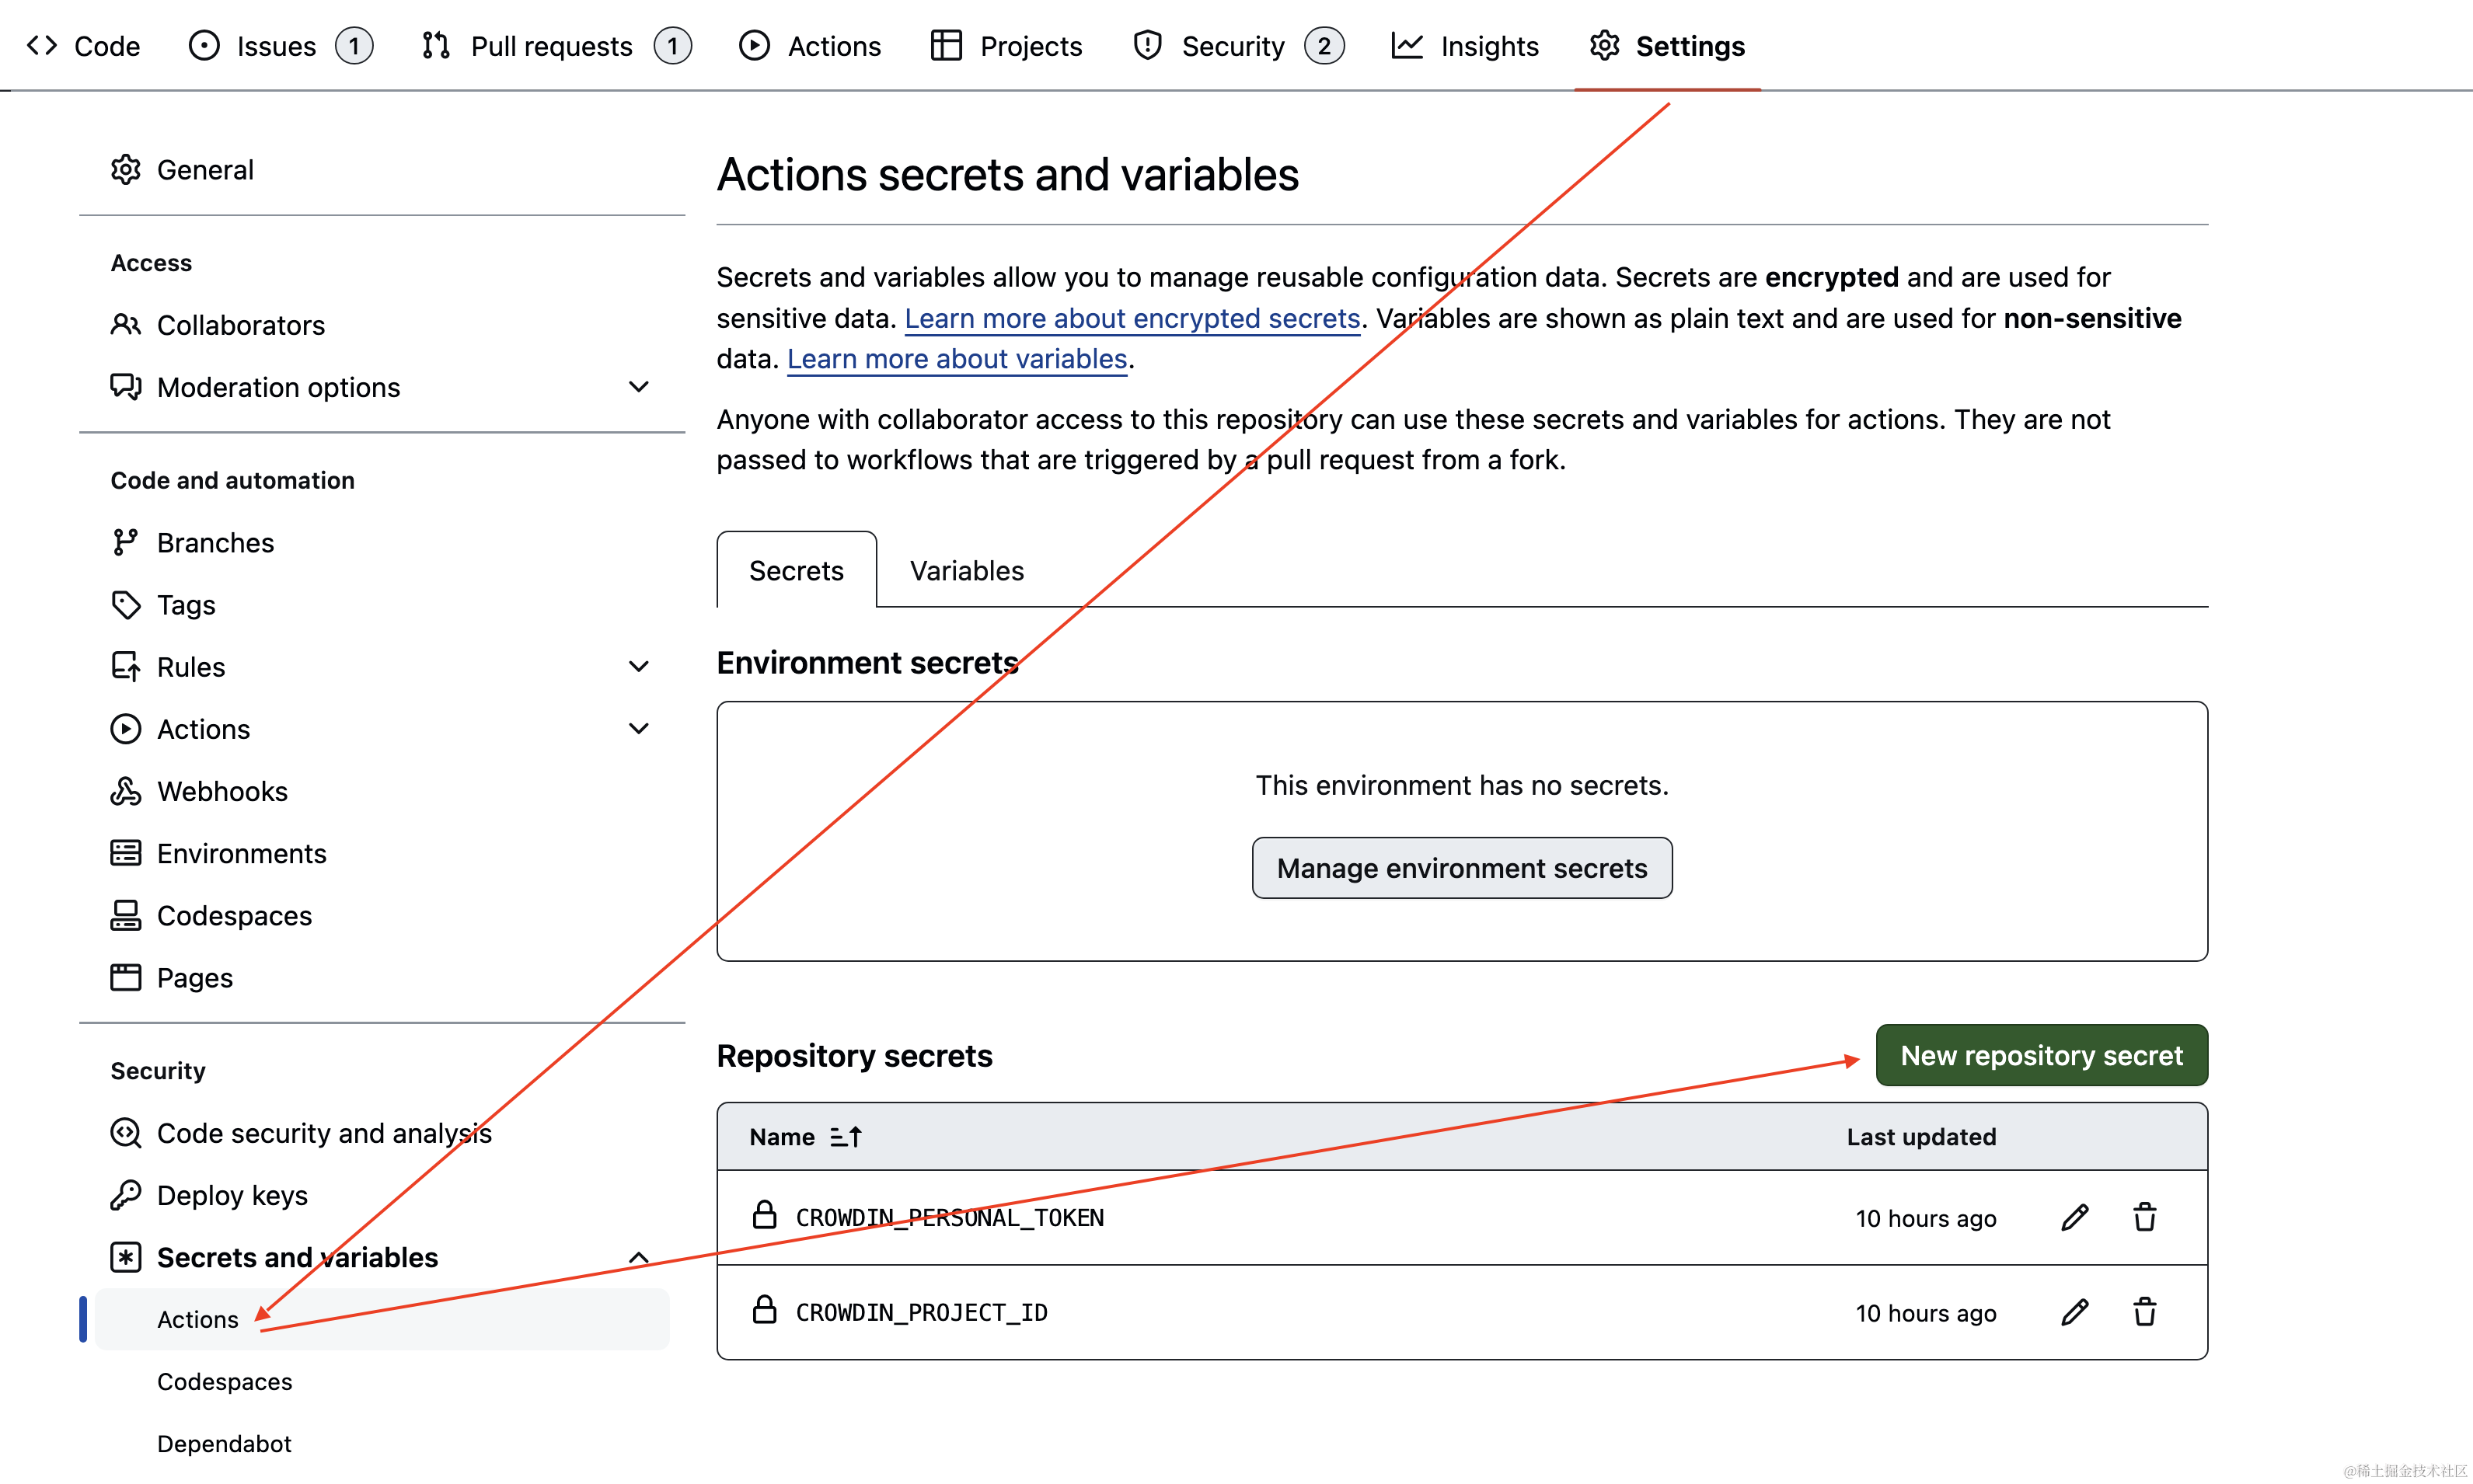Viewport: 2473px width, 1484px height.
Task: Delete the CROWDIN_PERSONAL_TOKEN secret
Action: pyautogui.click(x=2144, y=1217)
